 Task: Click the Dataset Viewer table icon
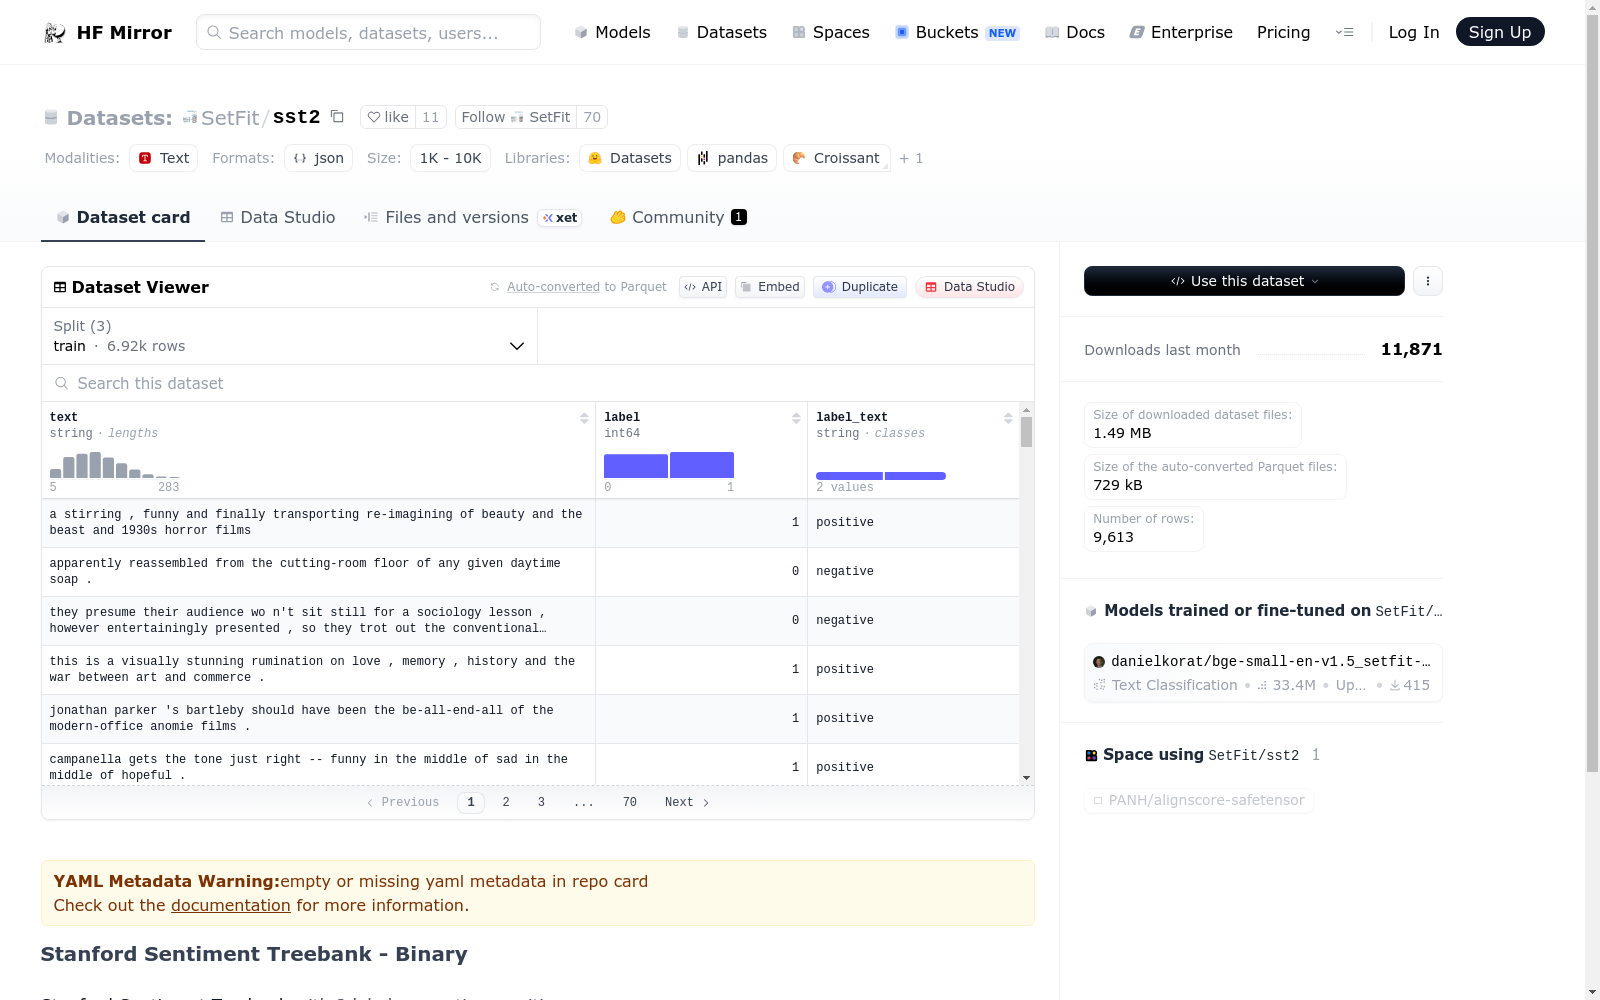pyautogui.click(x=60, y=287)
